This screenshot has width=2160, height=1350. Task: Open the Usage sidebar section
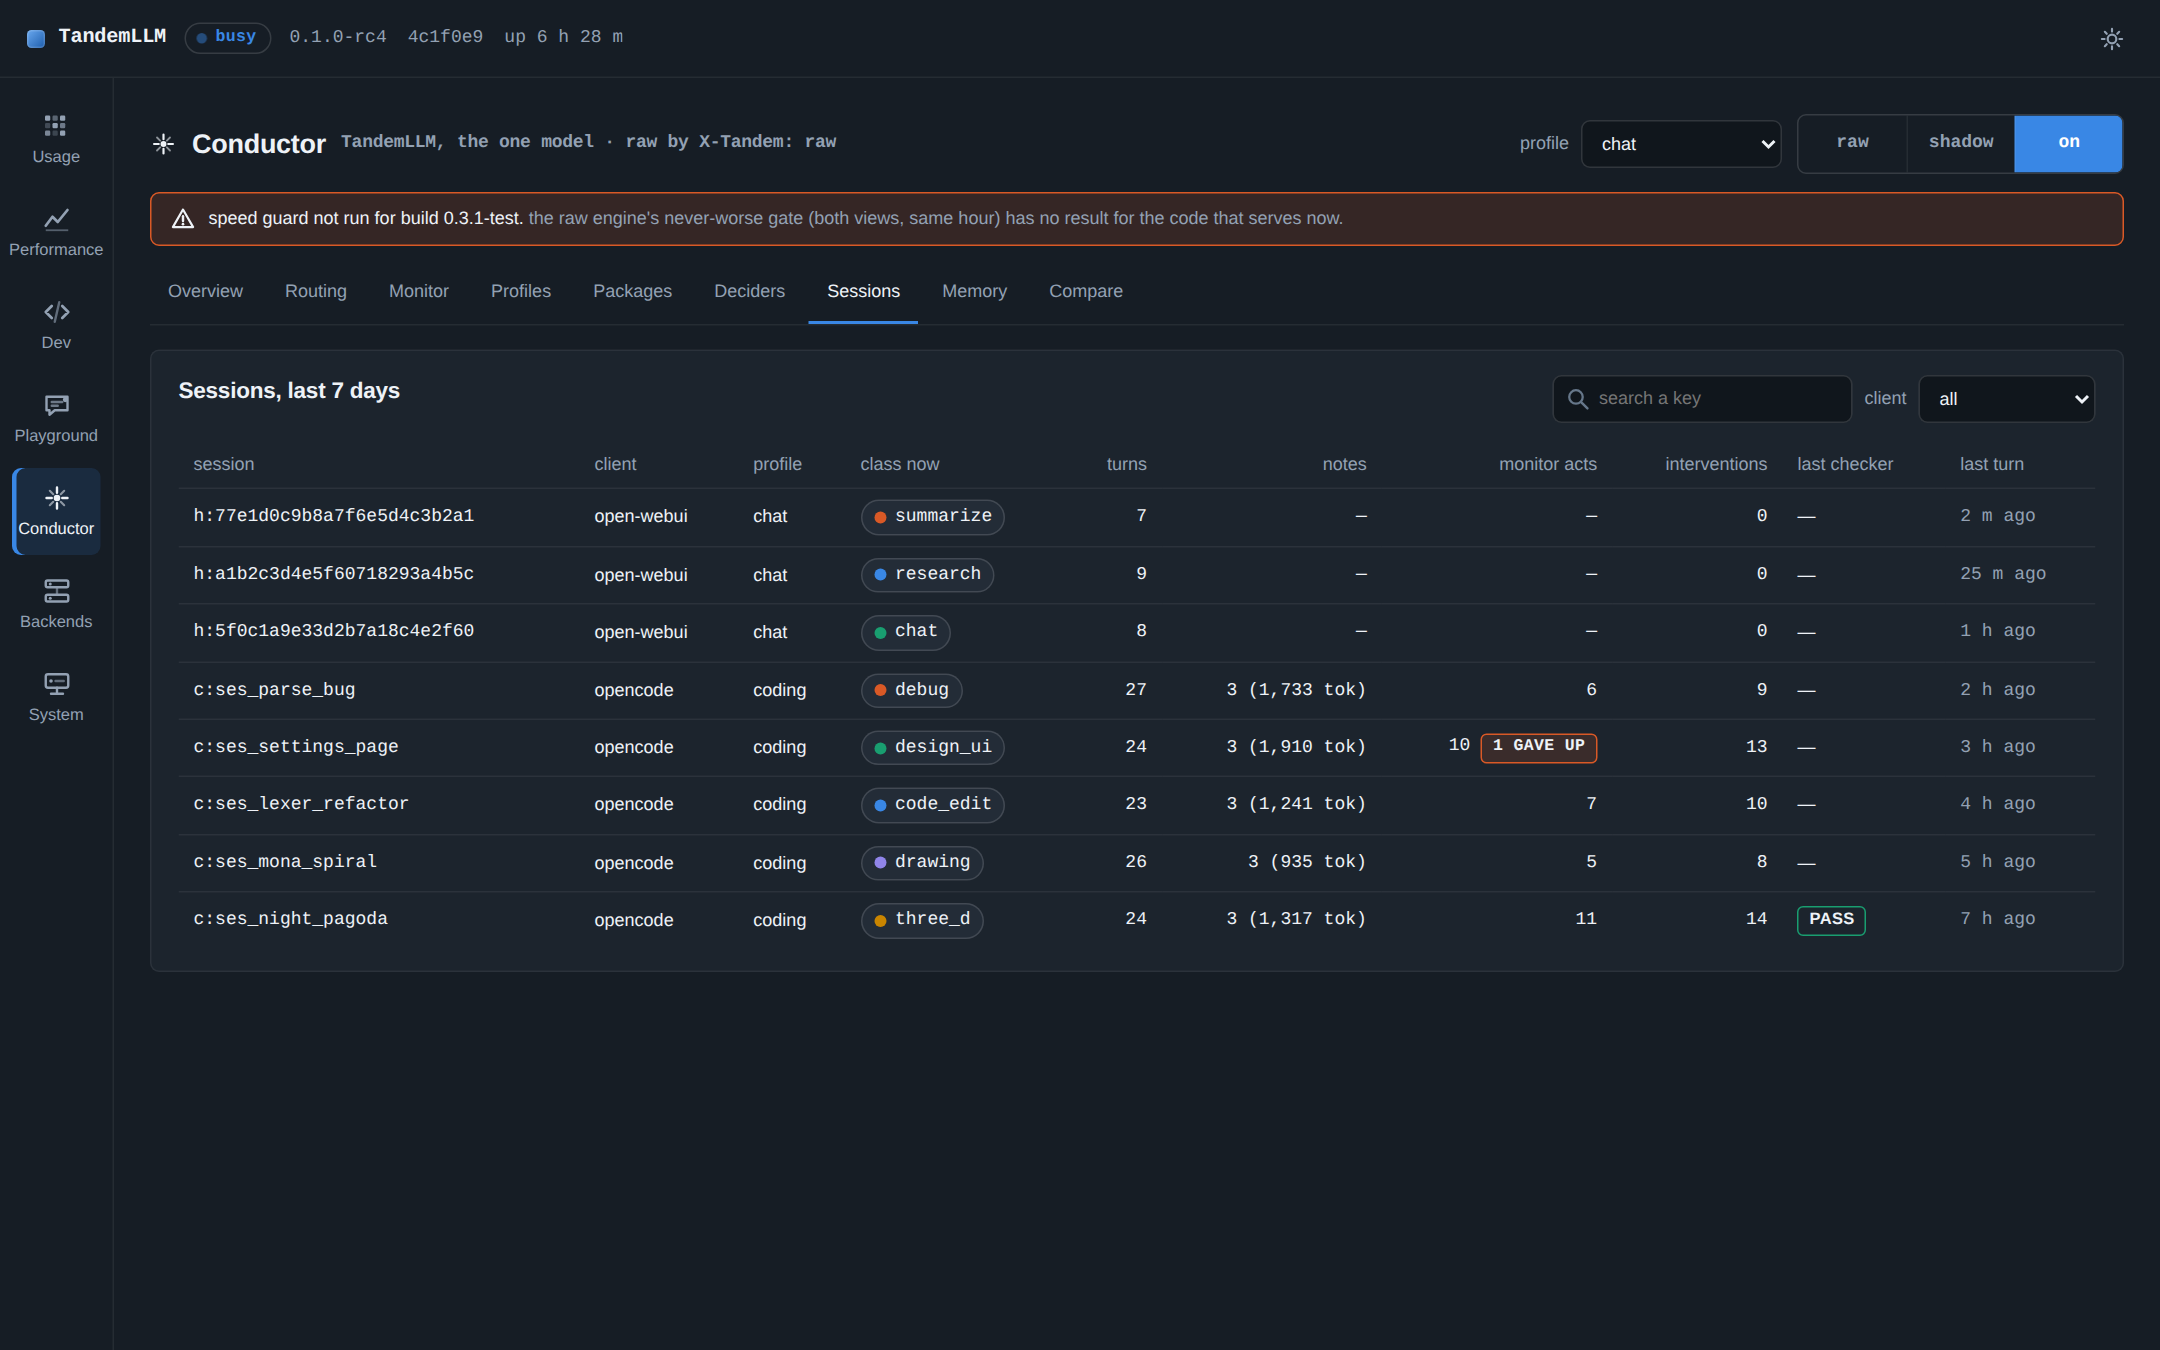click(56, 139)
